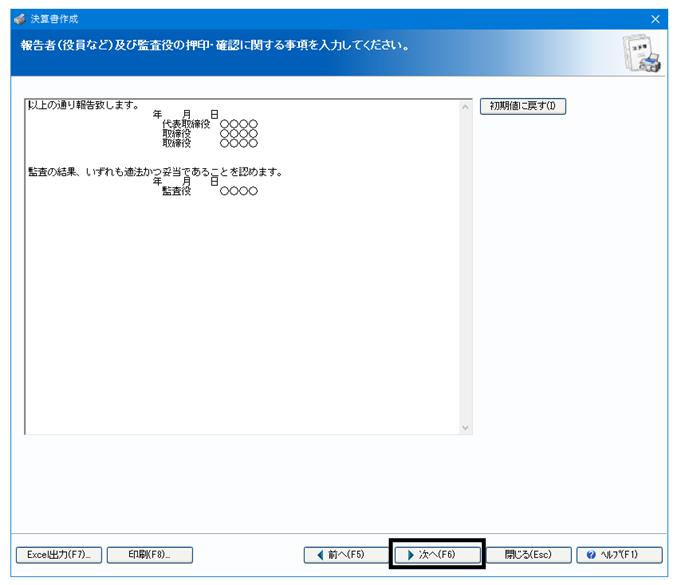Open the 印刷(F8) print dialog
681x585 pixels.
tap(149, 555)
